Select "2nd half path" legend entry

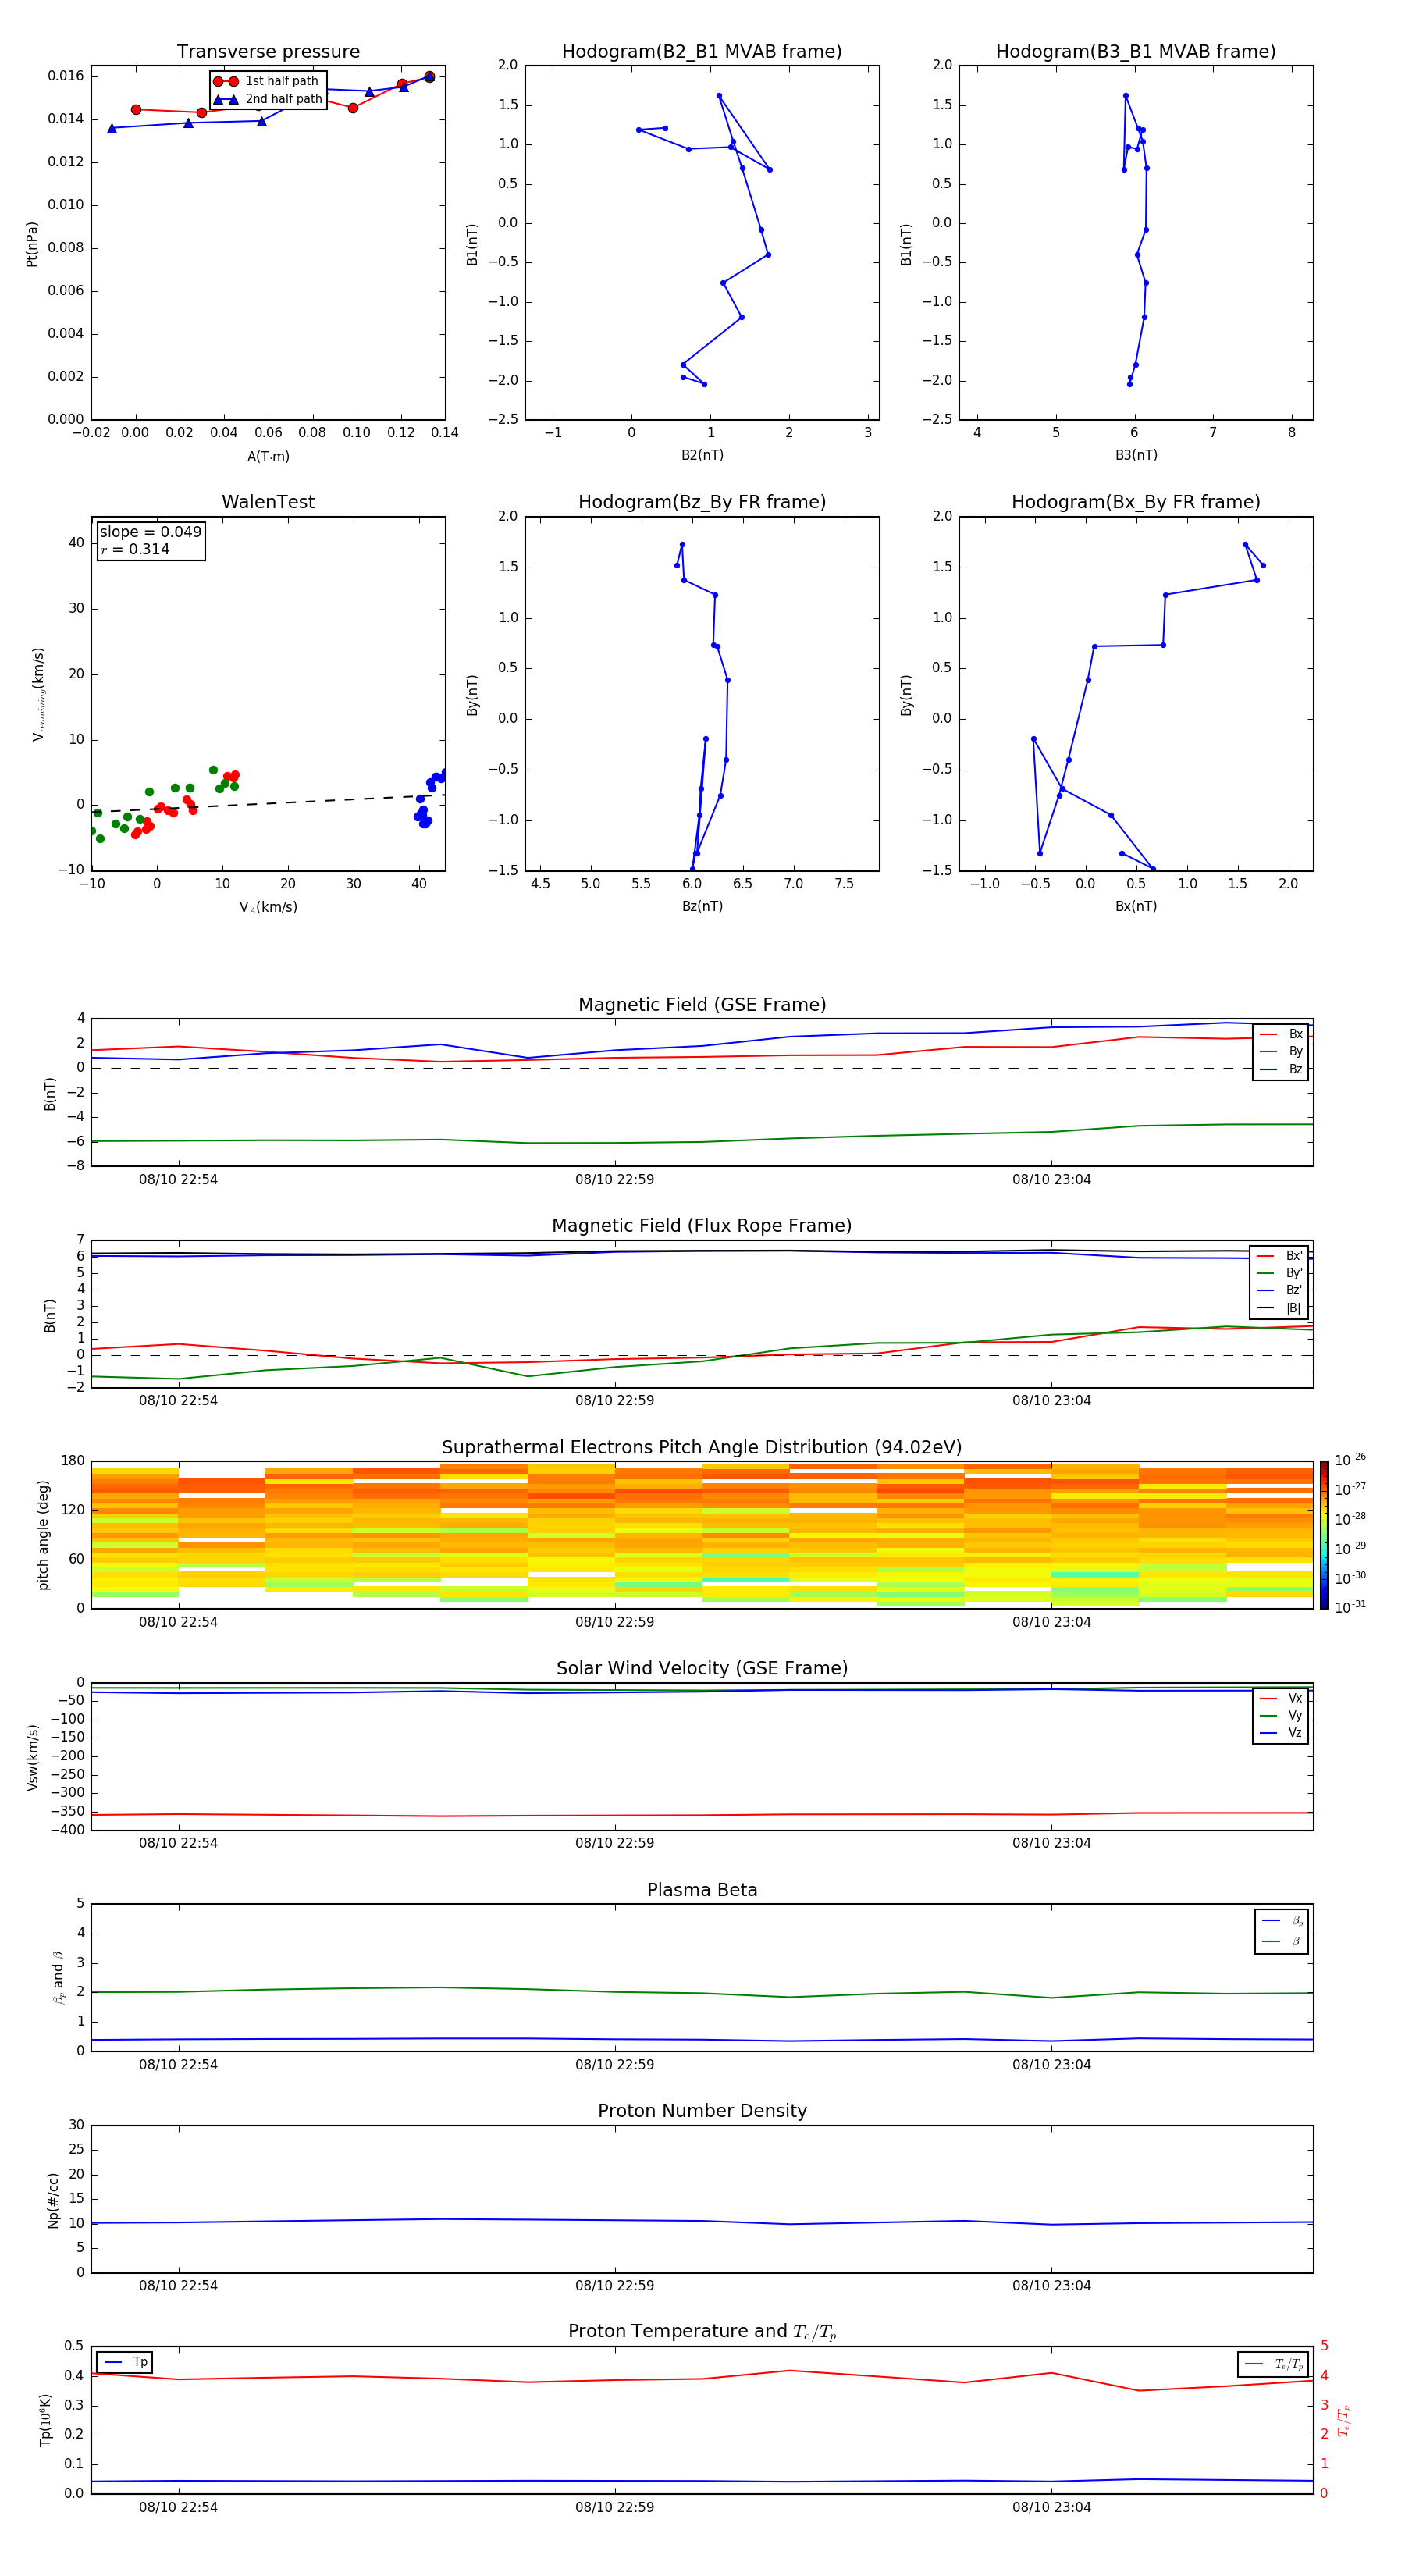click(x=268, y=99)
